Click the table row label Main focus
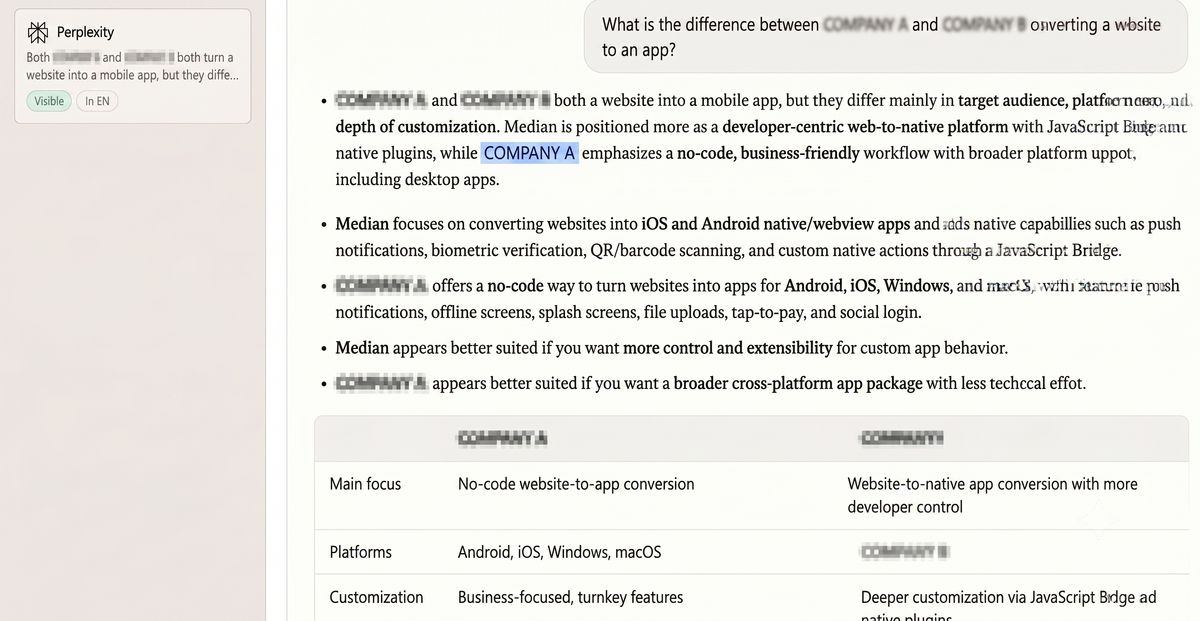 pyautogui.click(x=365, y=484)
